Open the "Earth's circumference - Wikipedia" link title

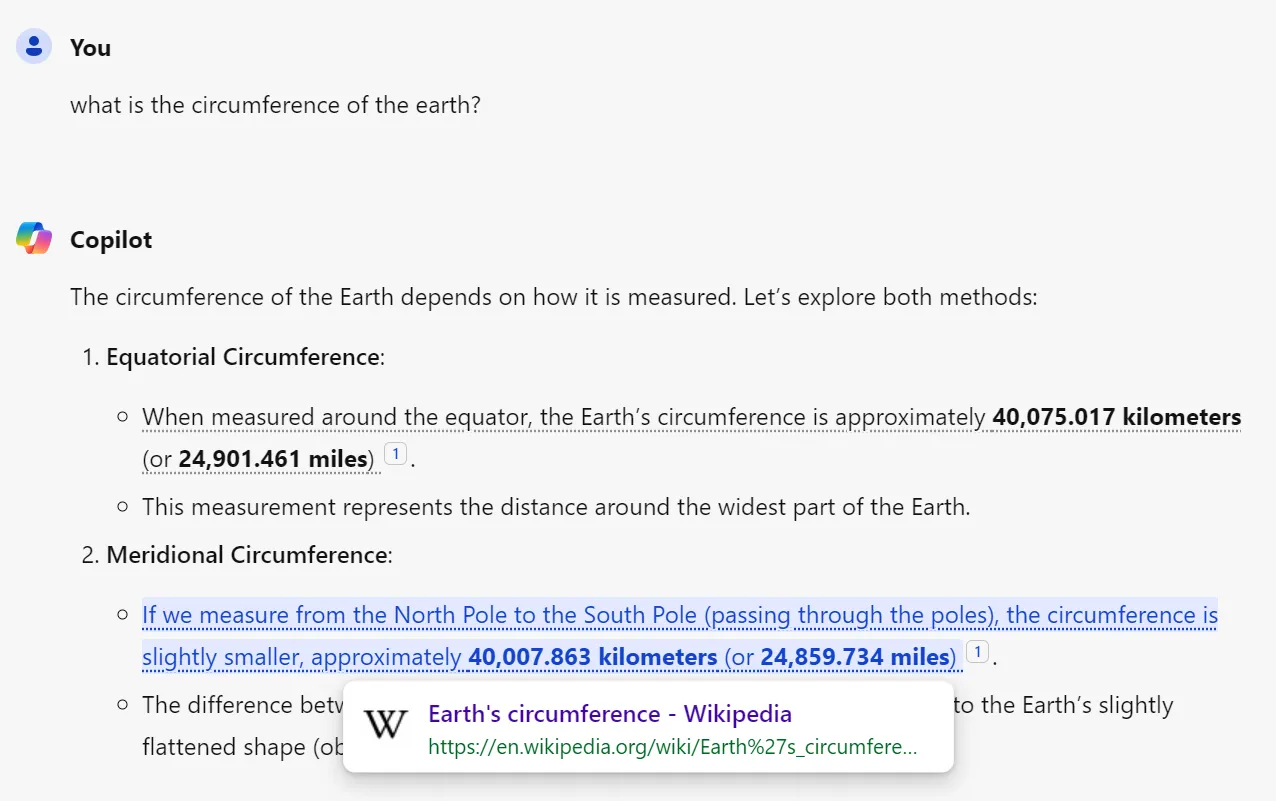610,713
